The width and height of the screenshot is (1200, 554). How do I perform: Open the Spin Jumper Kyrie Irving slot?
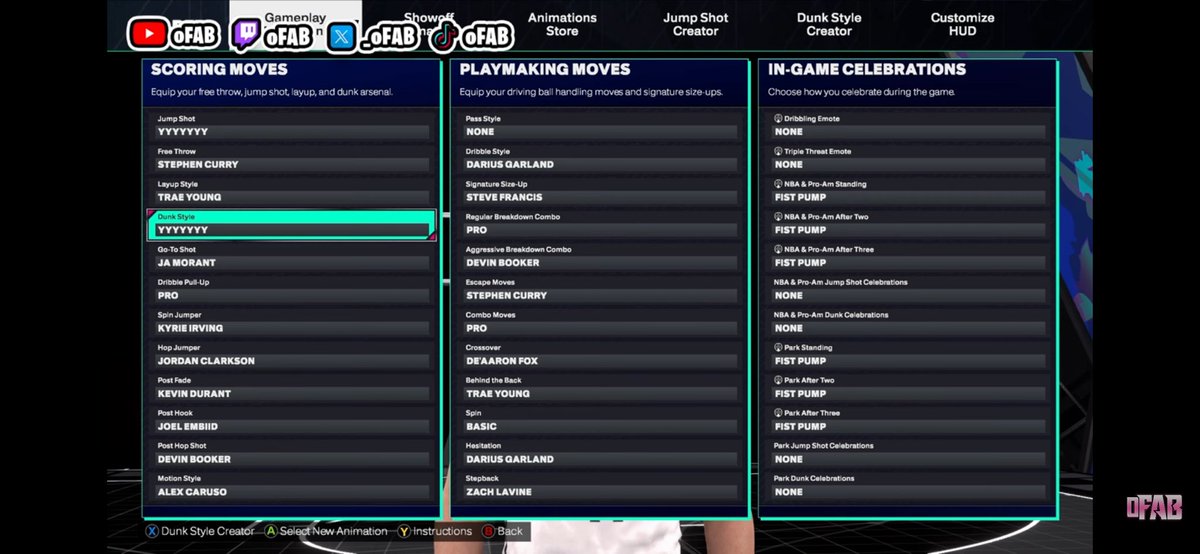292,322
